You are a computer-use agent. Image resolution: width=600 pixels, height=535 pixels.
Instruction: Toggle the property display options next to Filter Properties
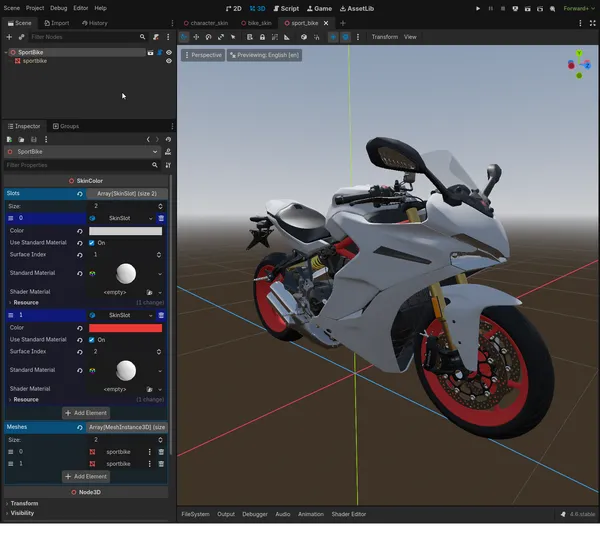(x=168, y=165)
